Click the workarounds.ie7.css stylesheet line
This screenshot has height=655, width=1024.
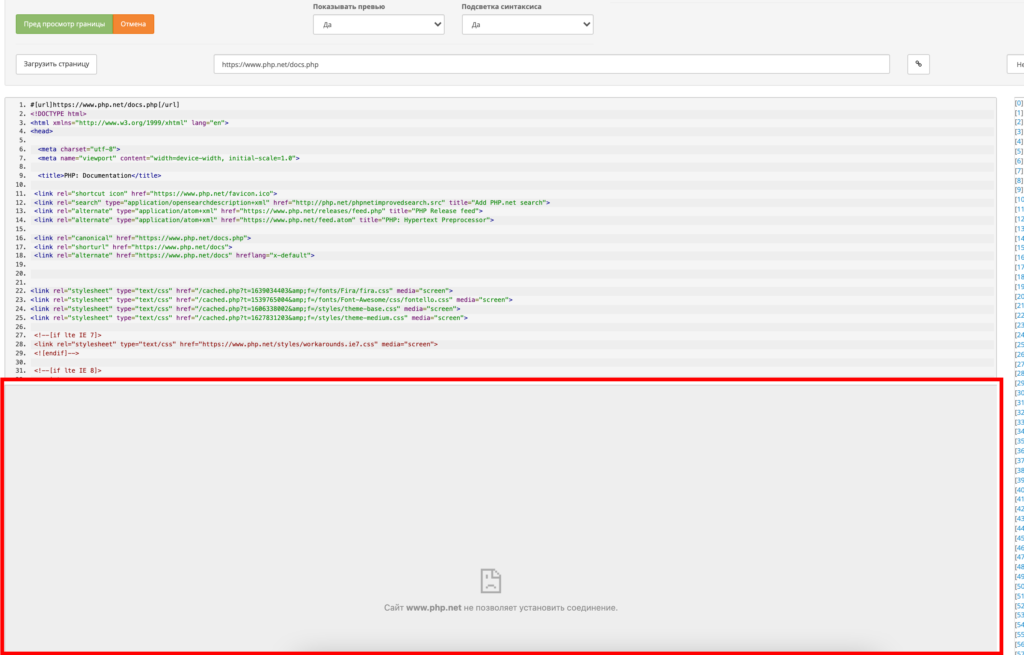(x=236, y=343)
